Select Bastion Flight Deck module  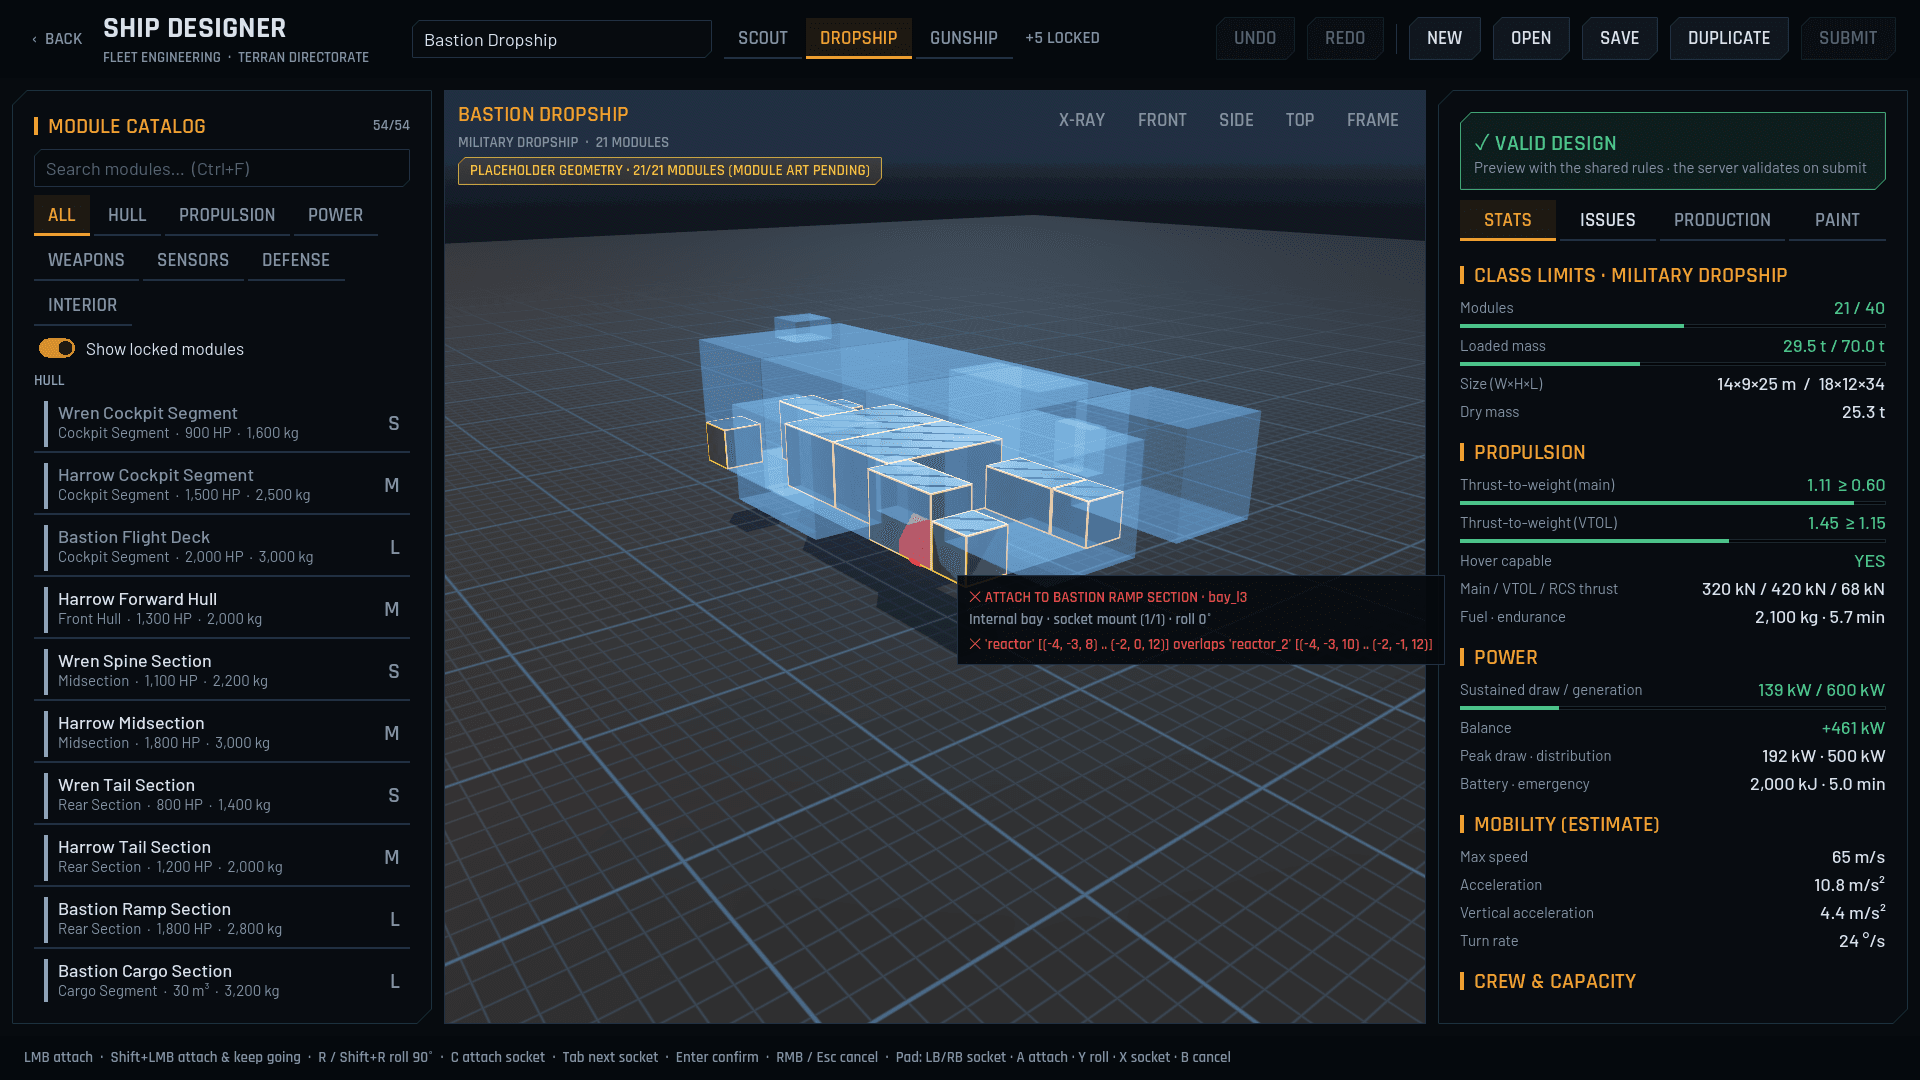pyautogui.click(x=222, y=547)
